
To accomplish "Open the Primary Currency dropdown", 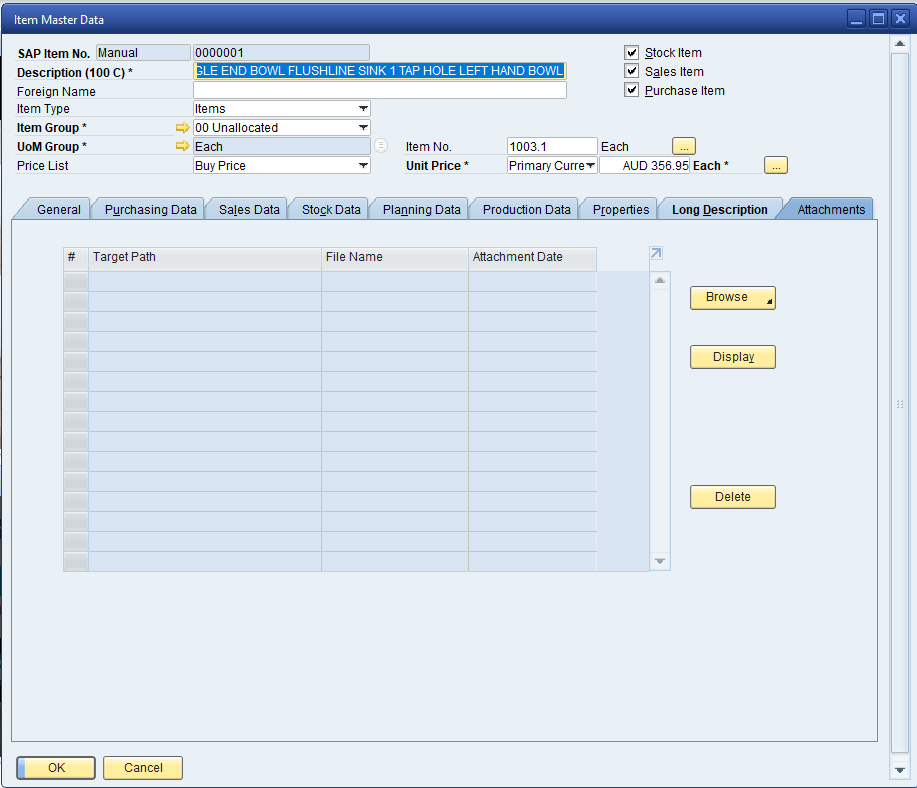I will pyautogui.click(x=590, y=166).
